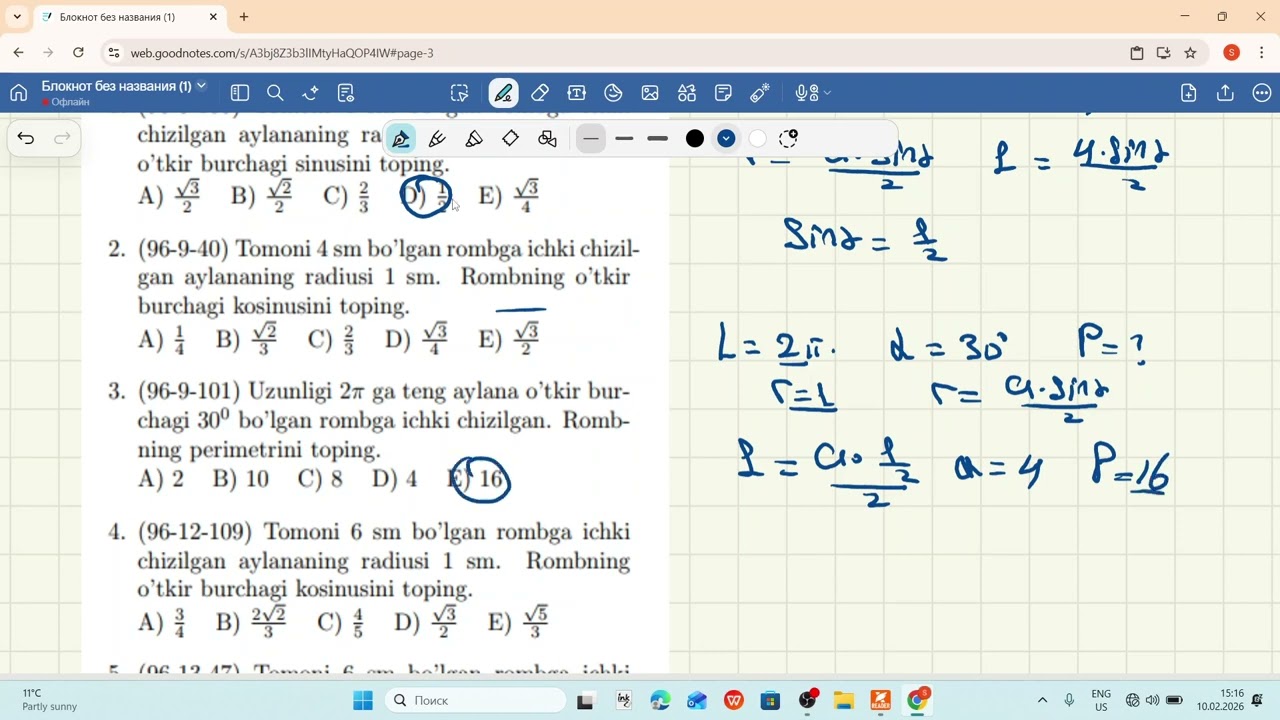
Task: Show hidden system tray icons
Action: click(x=1042, y=700)
